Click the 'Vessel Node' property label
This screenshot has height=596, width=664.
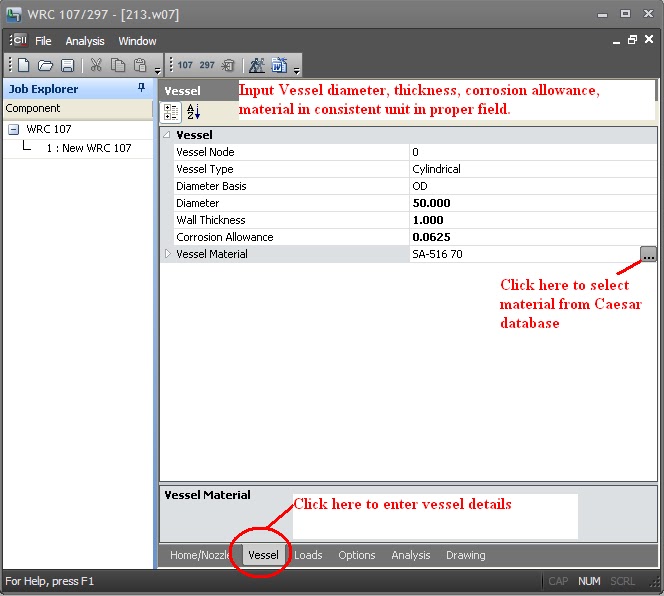[205, 152]
